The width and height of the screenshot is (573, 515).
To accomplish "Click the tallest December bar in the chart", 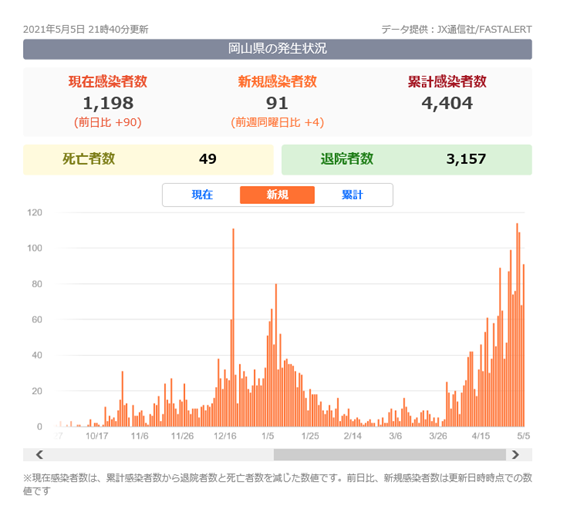I will 233,327.
